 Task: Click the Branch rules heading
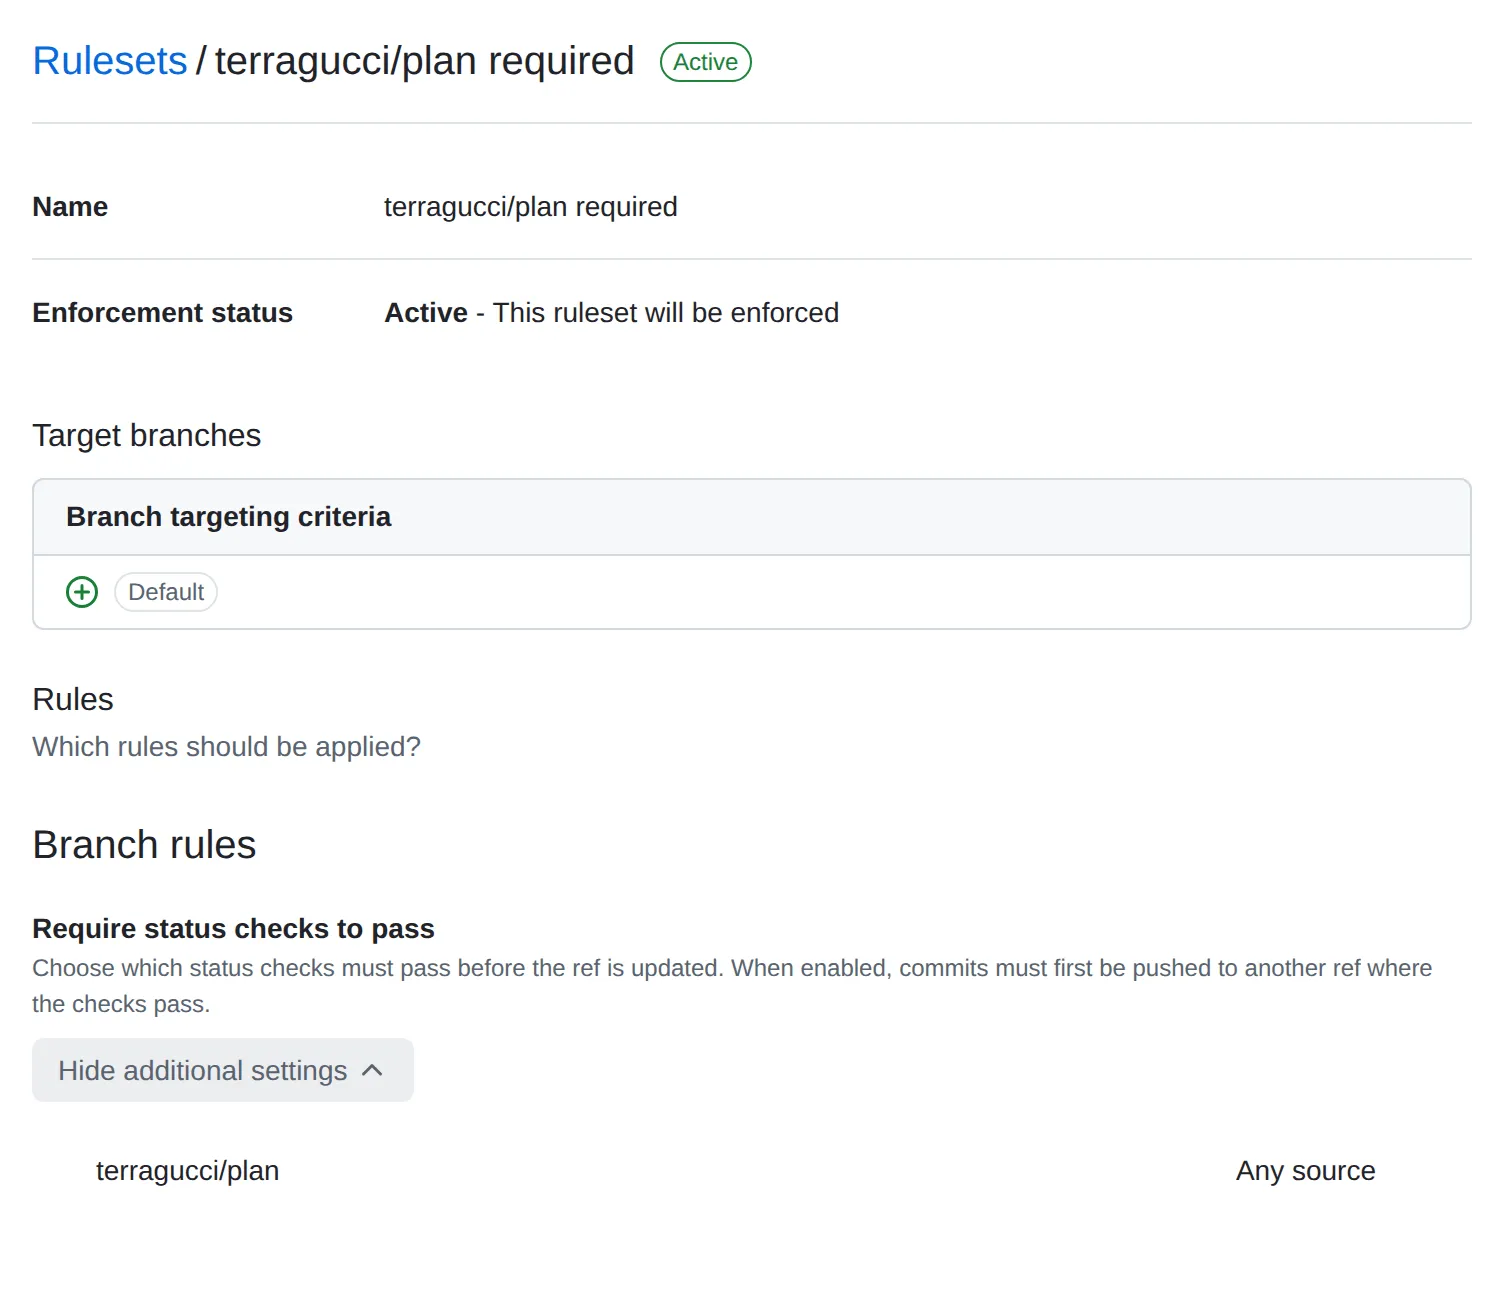[x=145, y=845]
